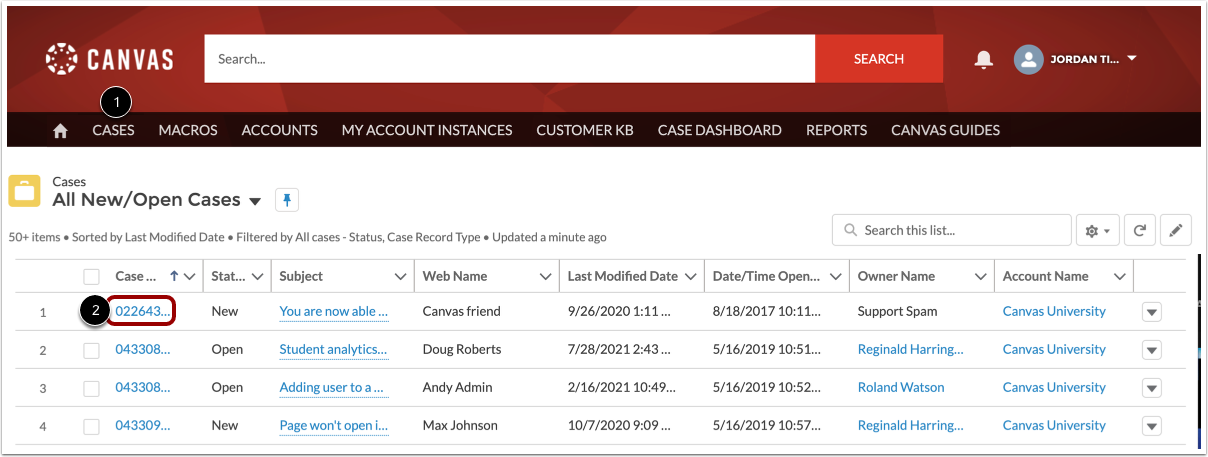Open the Student analytics subject link

(333, 349)
